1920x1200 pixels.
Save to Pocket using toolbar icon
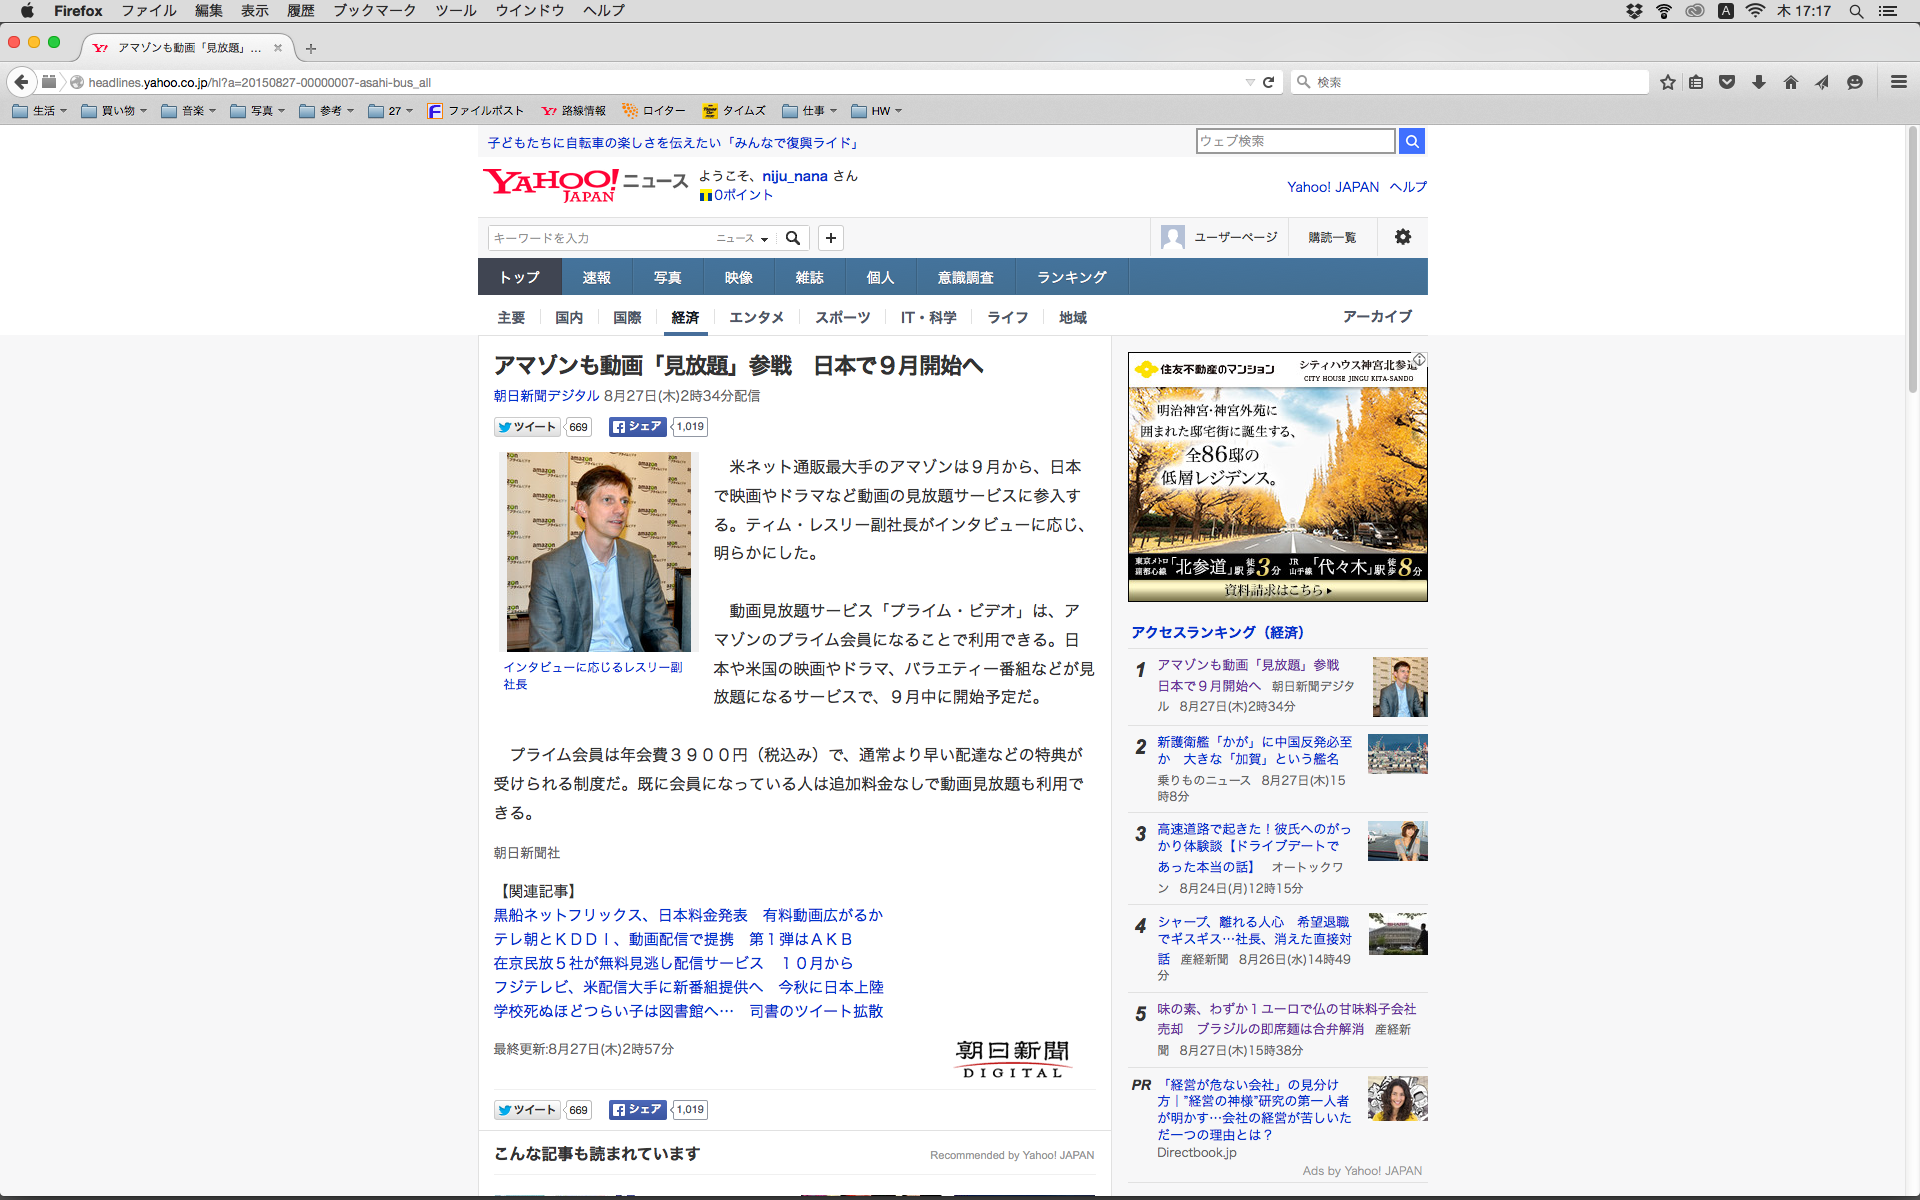(1727, 82)
